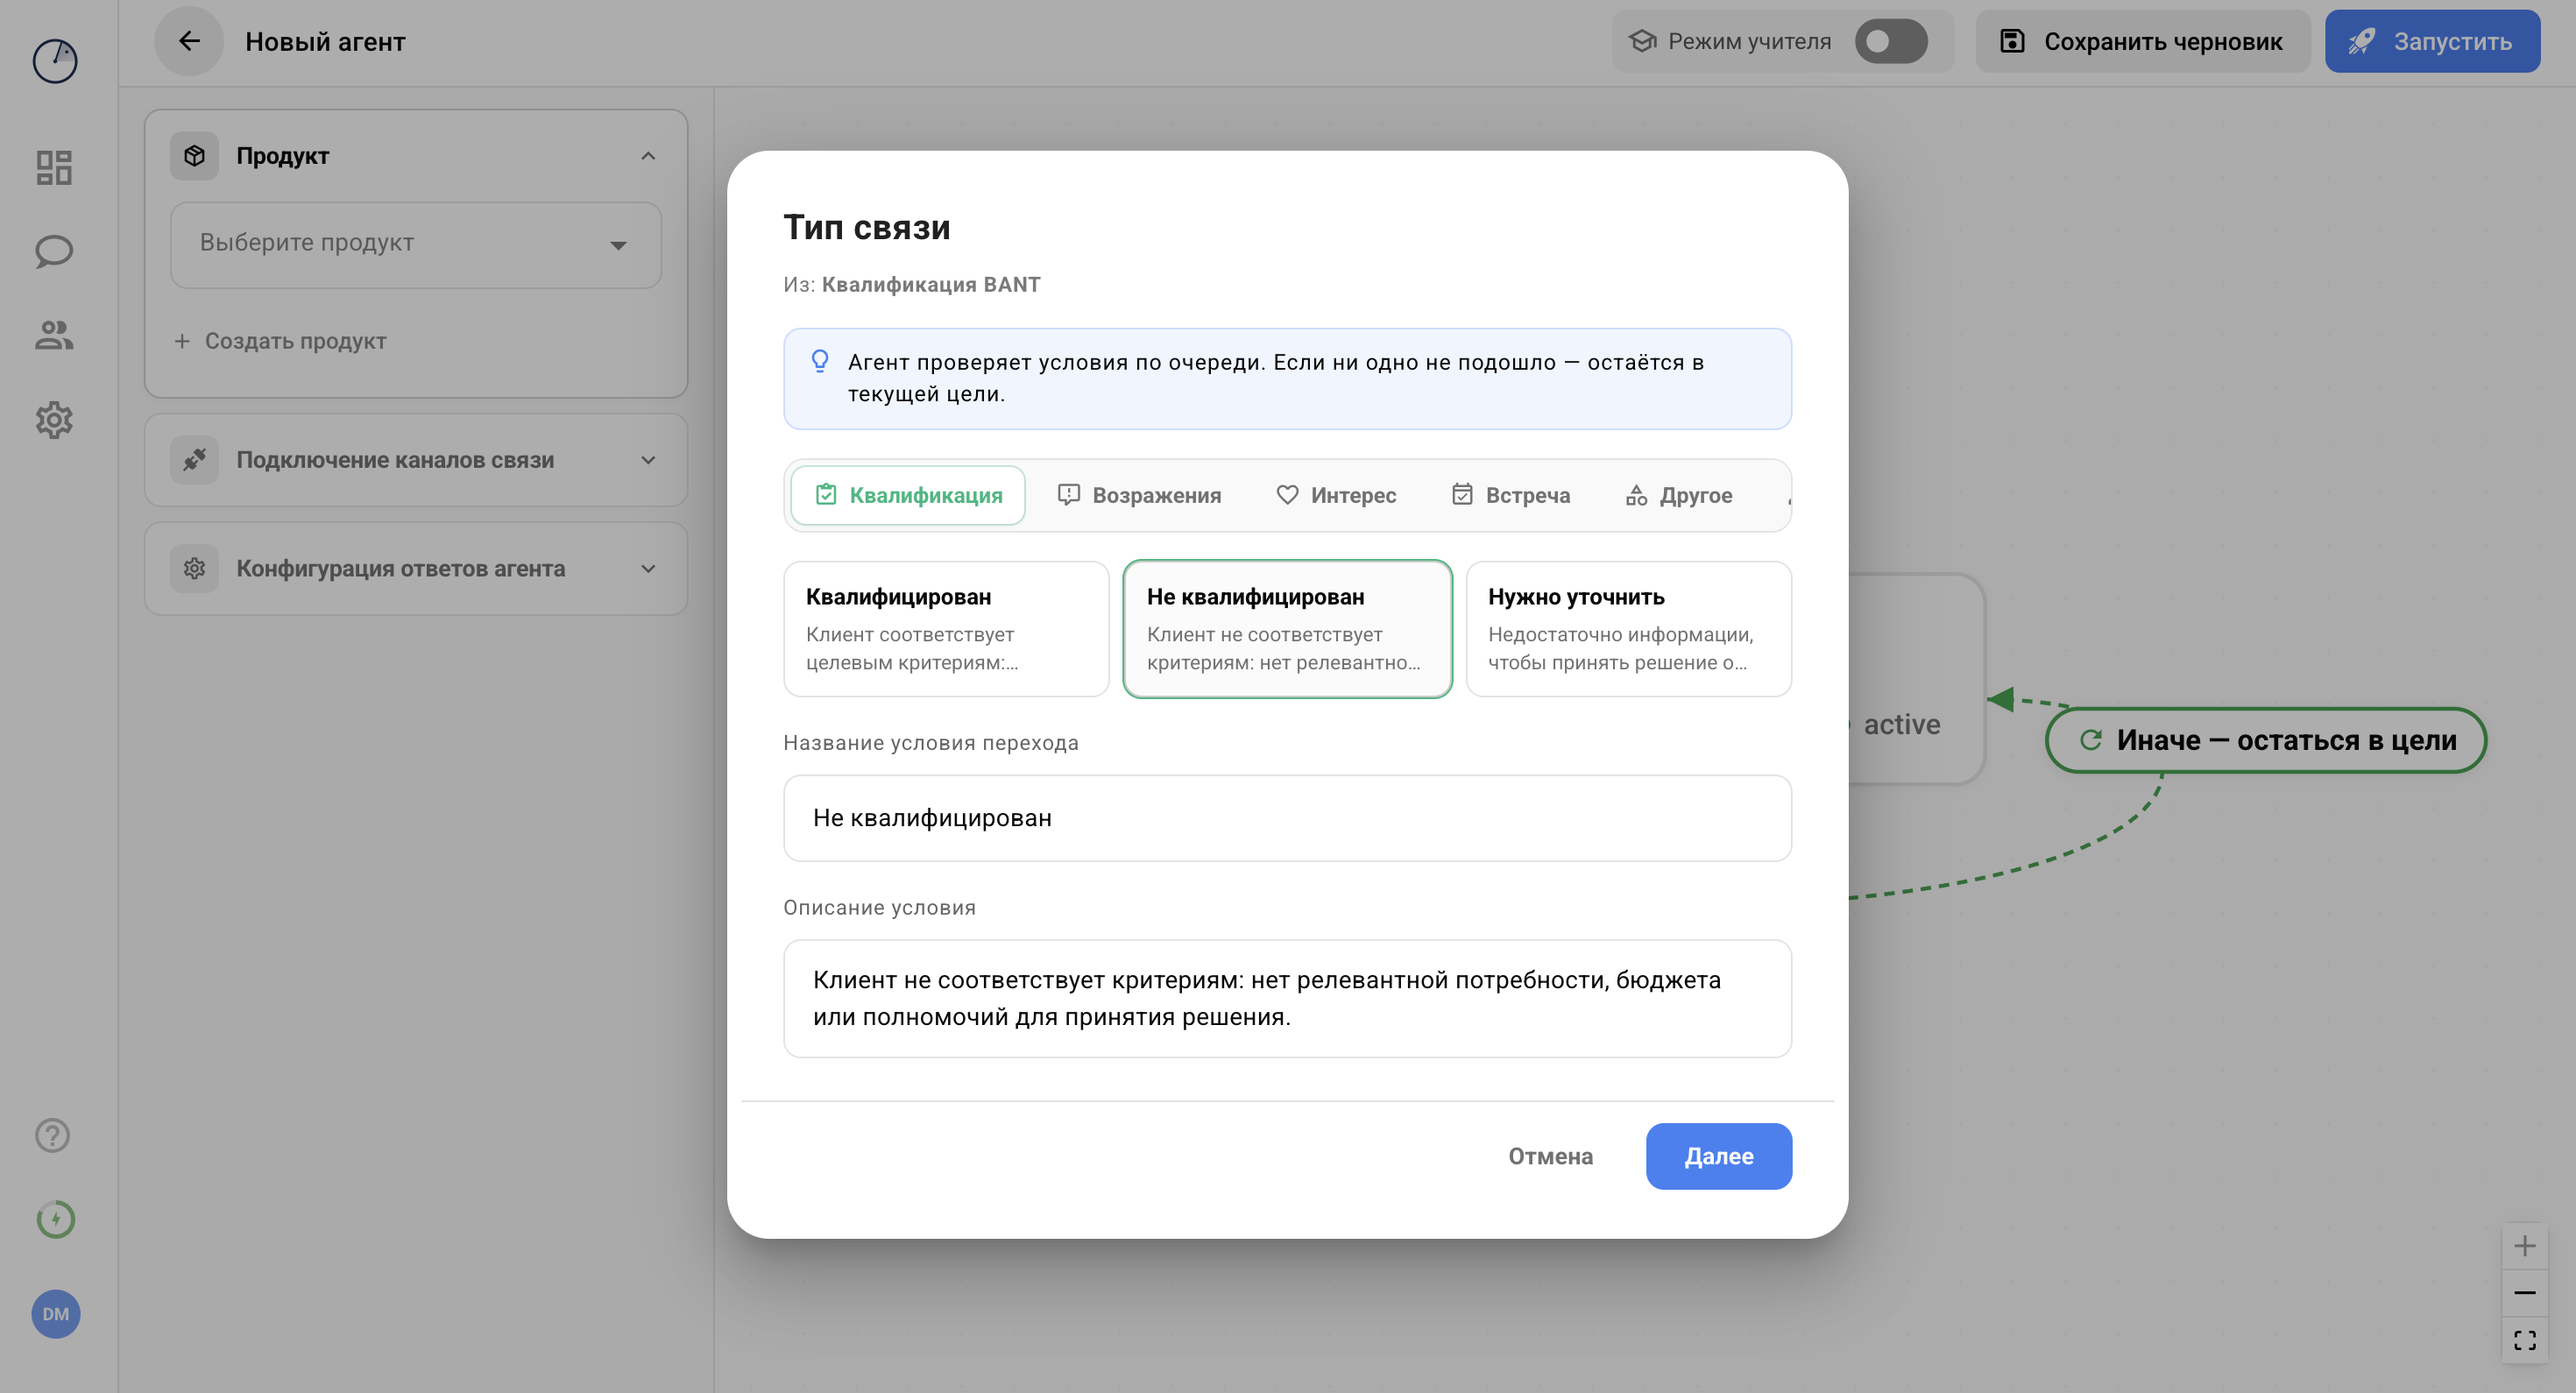The height and width of the screenshot is (1393, 2576).
Task: Zoom in canvas with plus icon
Action: pyautogui.click(x=2524, y=1246)
